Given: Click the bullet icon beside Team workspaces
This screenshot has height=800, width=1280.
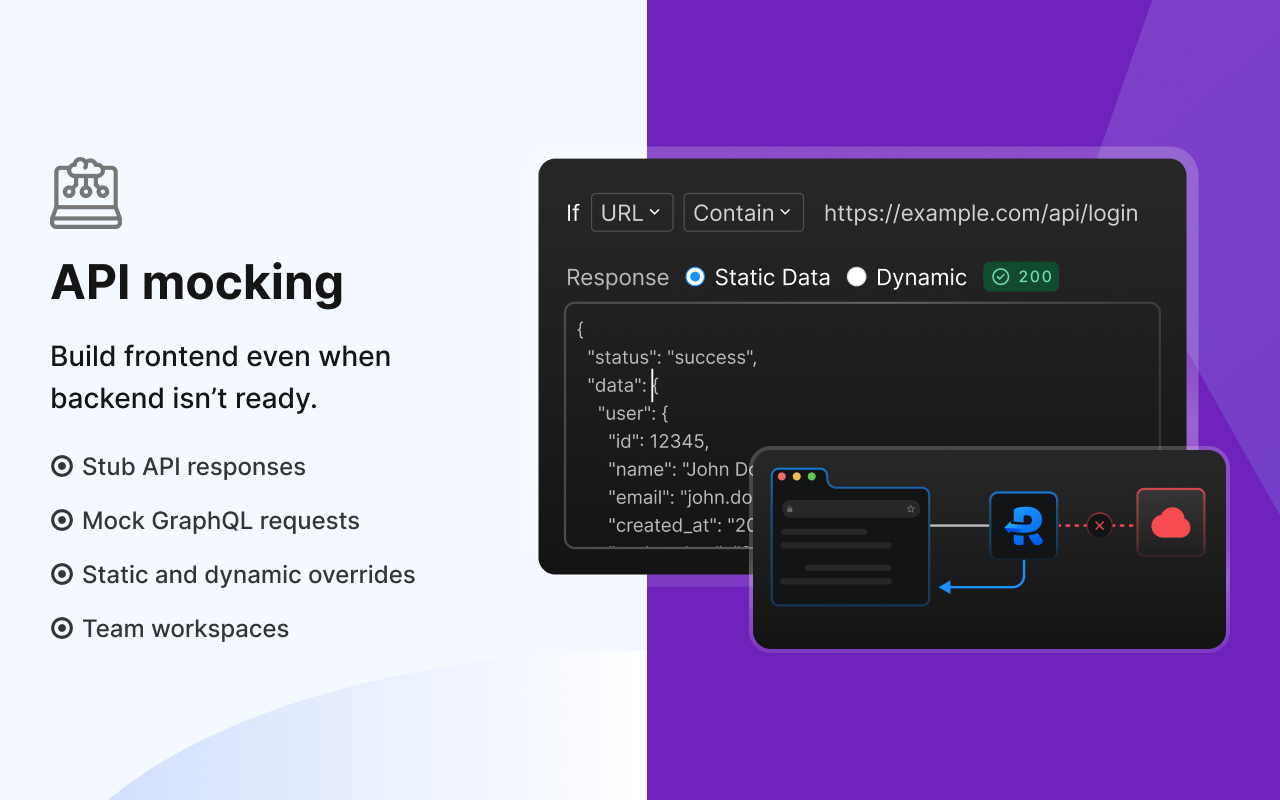Looking at the screenshot, I should 61,628.
